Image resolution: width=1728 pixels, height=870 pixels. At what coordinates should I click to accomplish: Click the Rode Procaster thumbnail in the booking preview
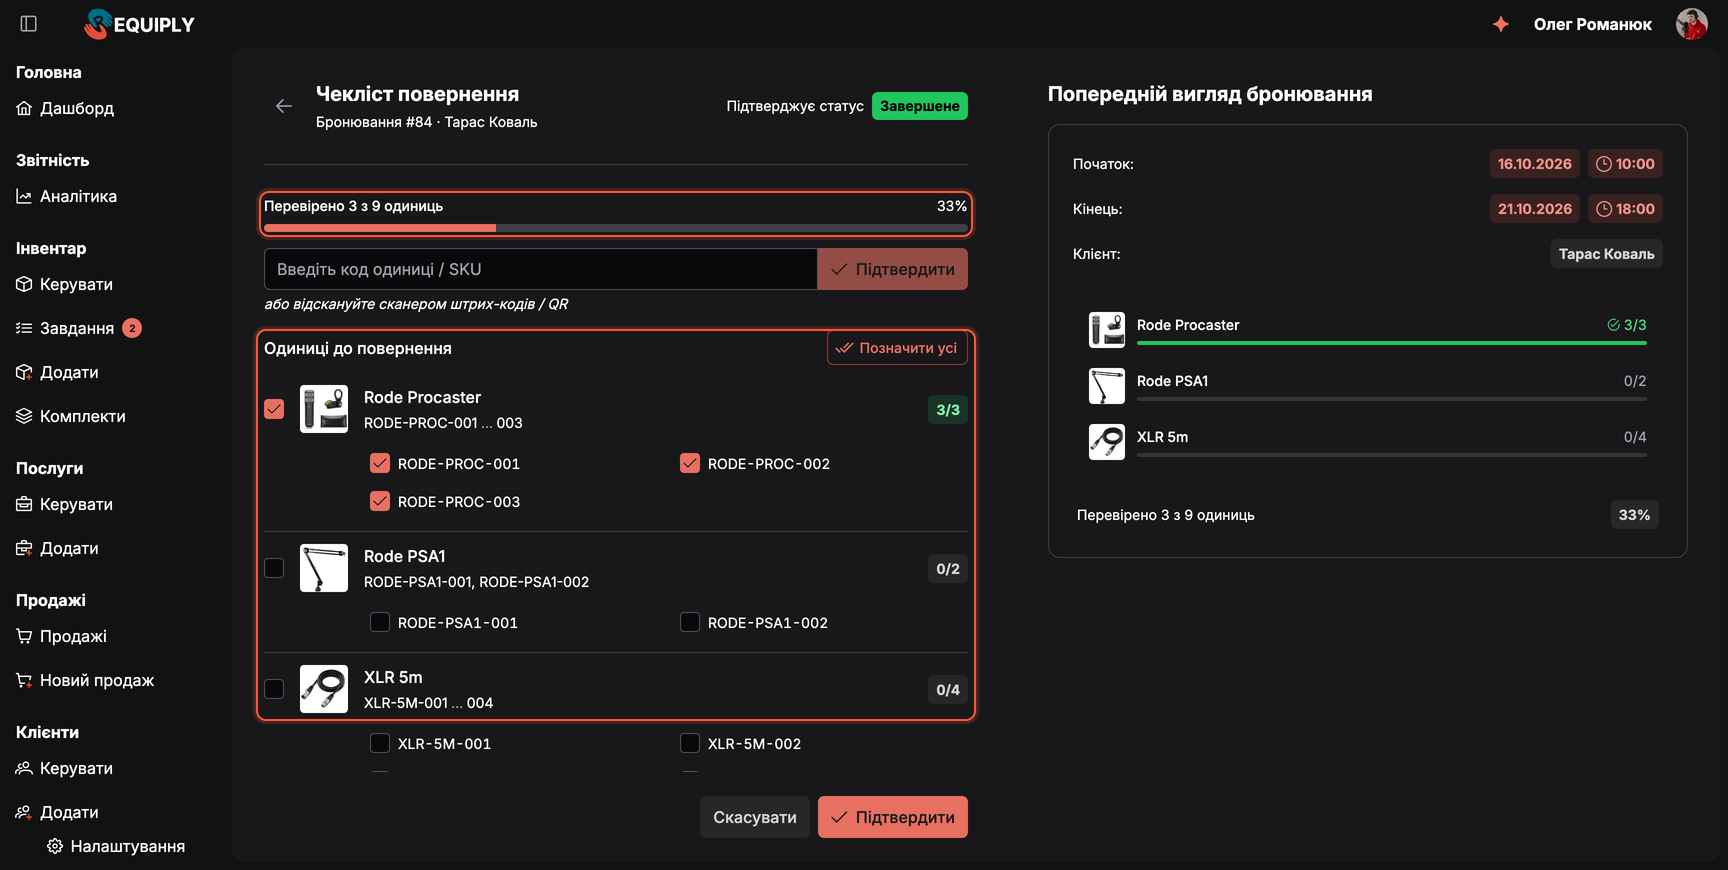point(1107,330)
